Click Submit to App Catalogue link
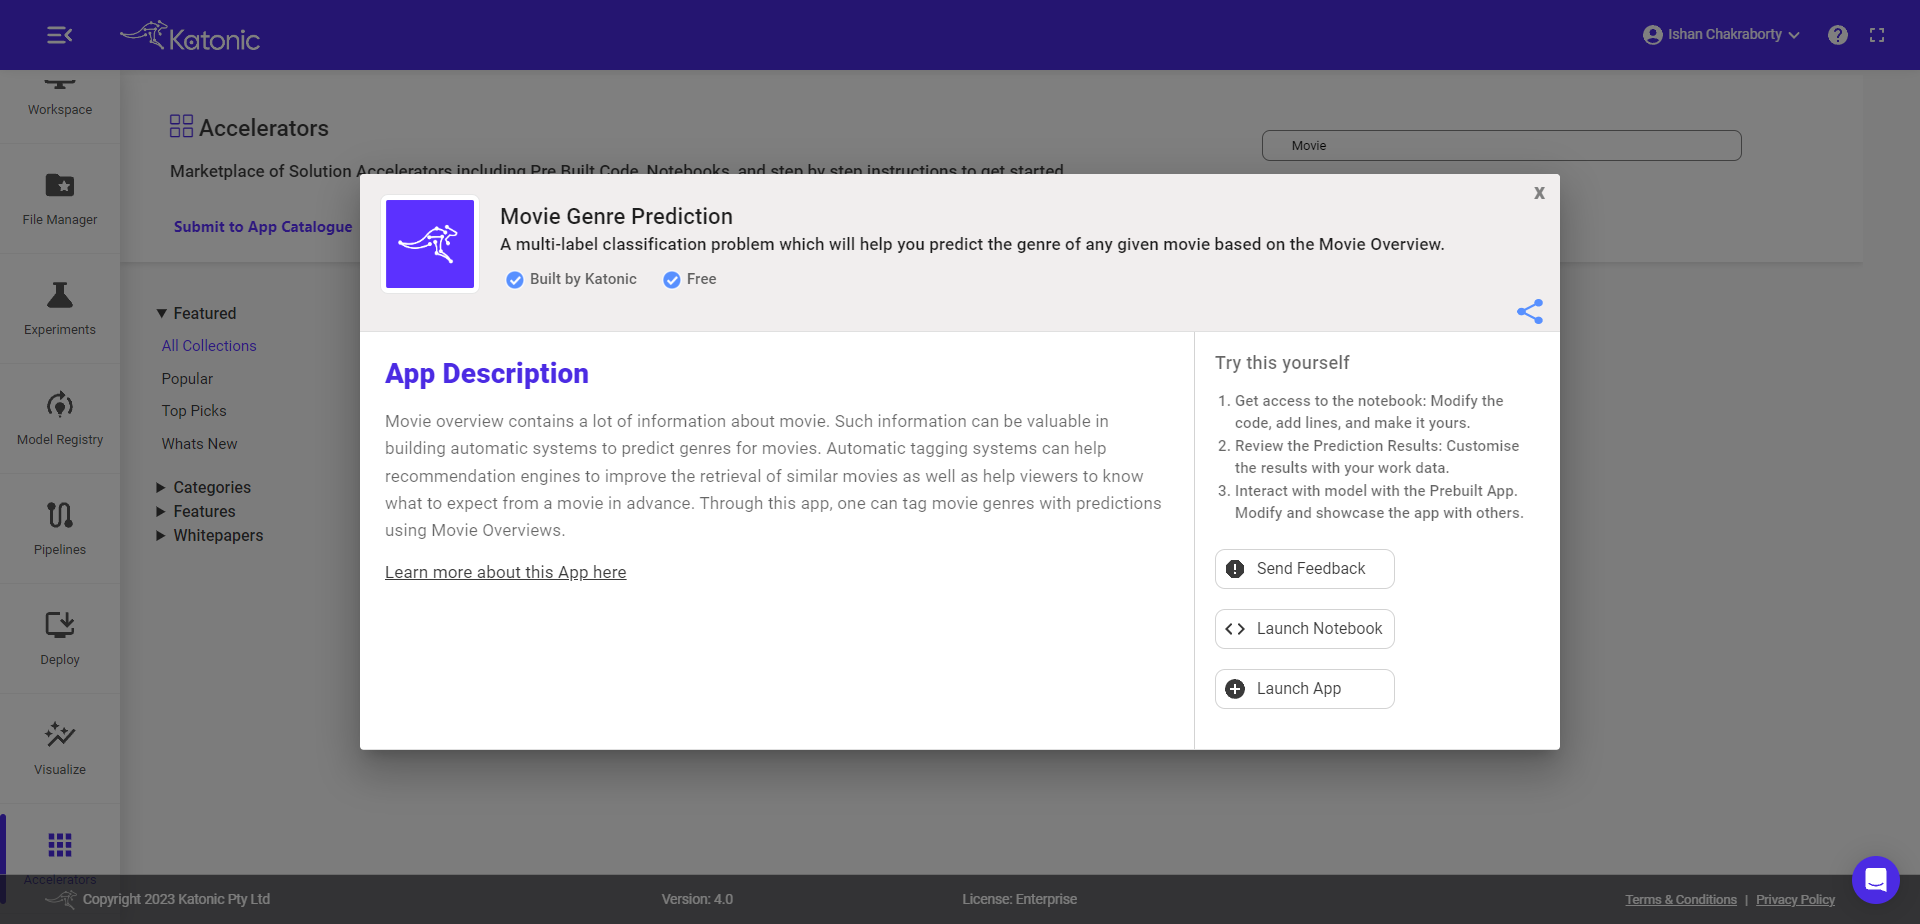Image resolution: width=1920 pixels, height=924 pixels. (263, 227)
